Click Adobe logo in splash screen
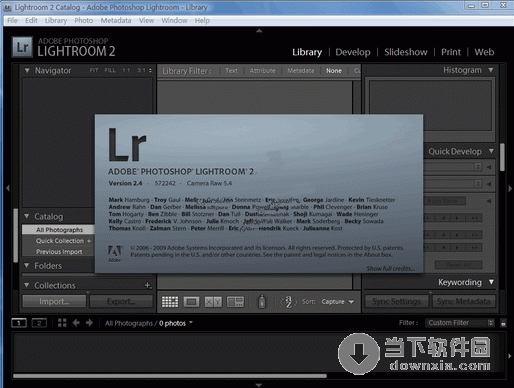 coord(115,253)
